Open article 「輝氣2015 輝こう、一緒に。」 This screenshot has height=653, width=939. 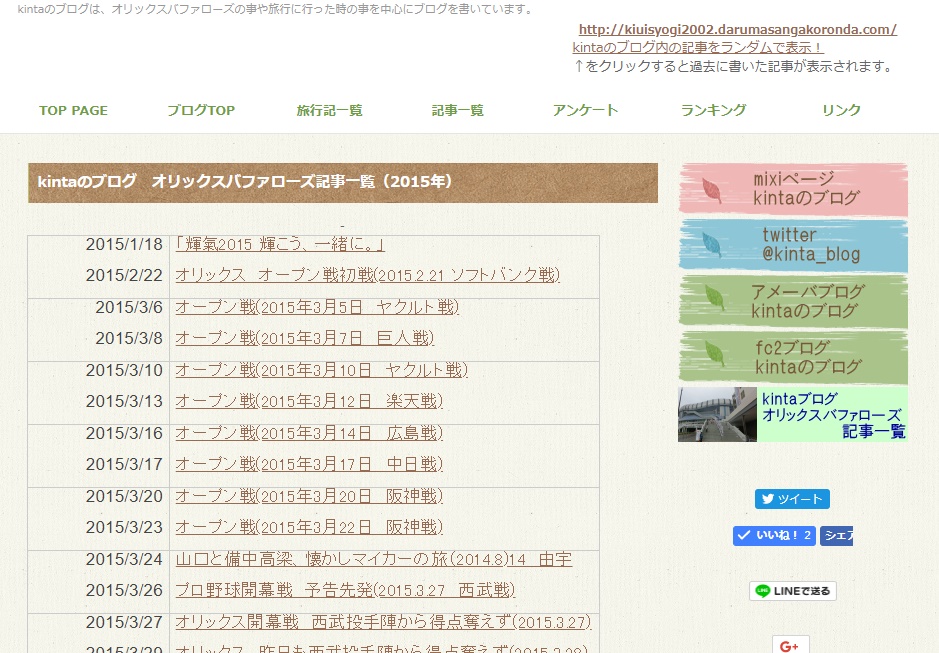[x=280, y=244]
